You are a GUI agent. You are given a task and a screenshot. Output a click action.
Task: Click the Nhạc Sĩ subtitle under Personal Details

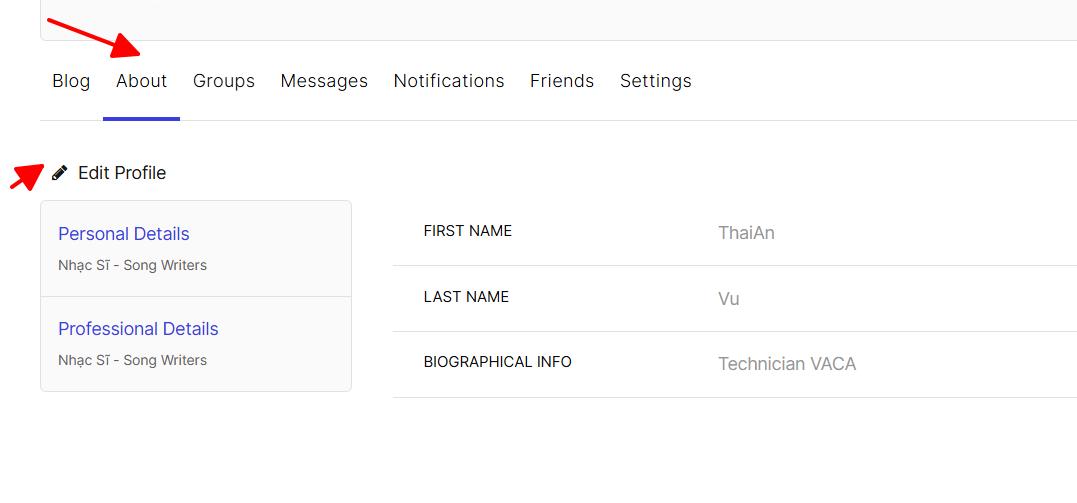click(x=133, y=265)
